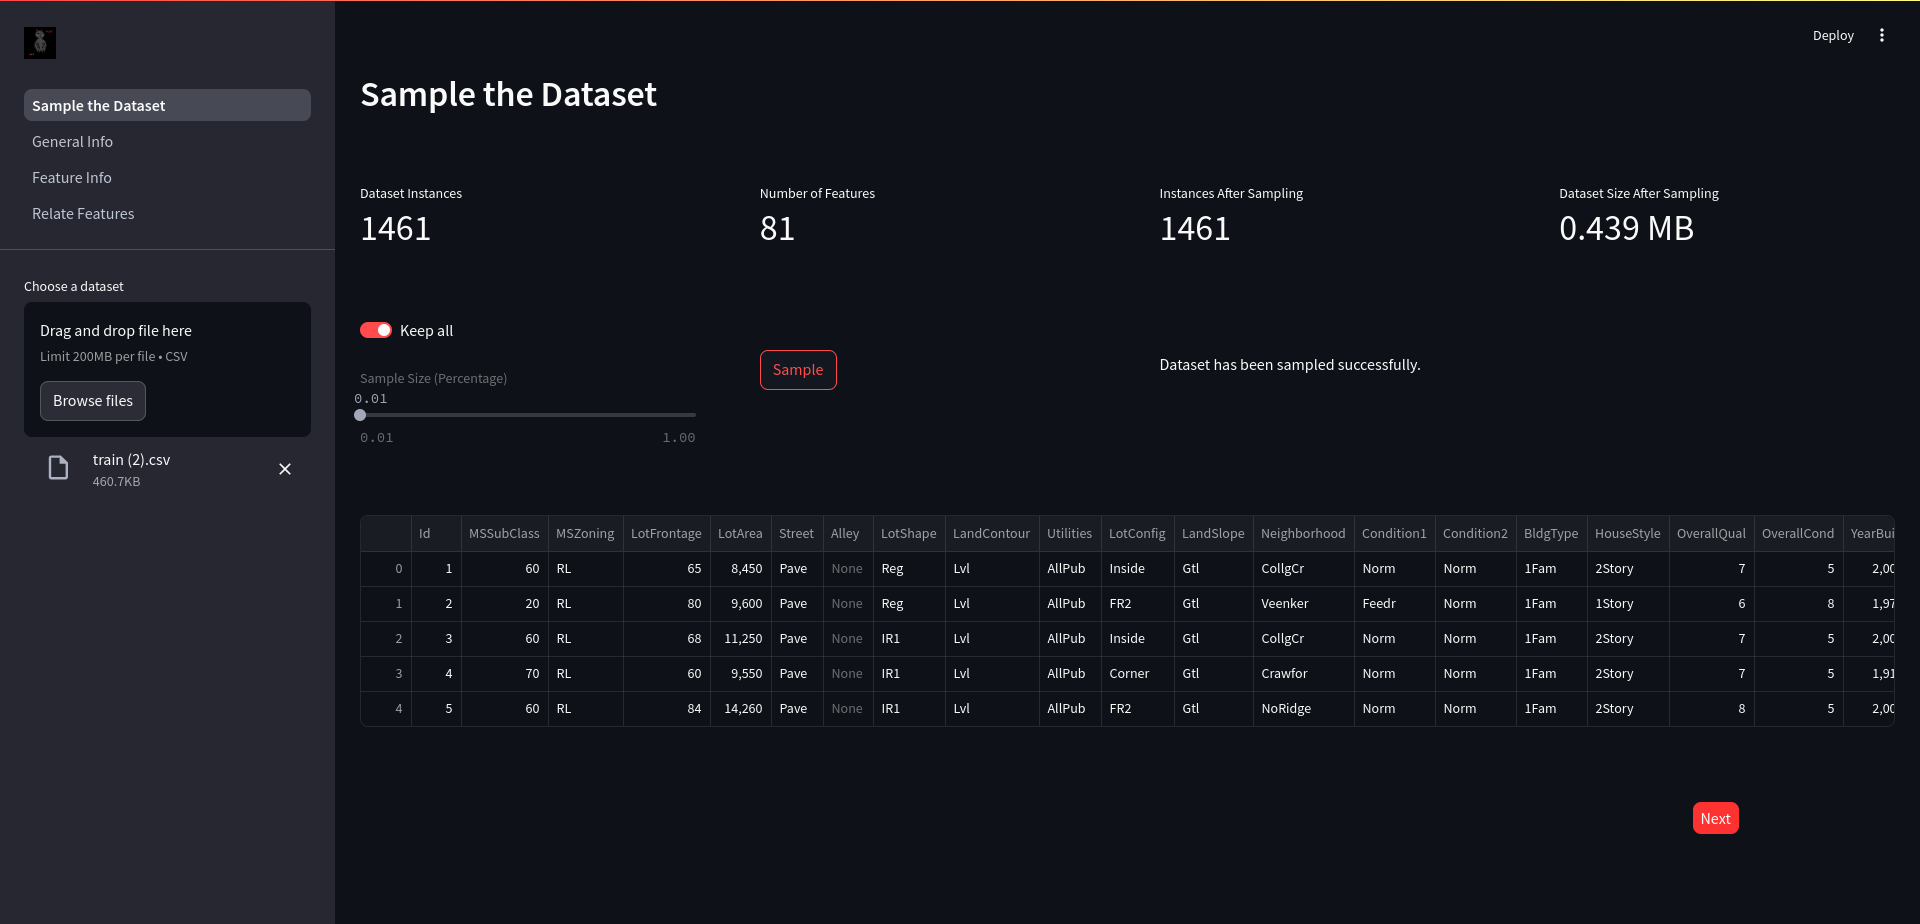This screenshot has height=924, width=1920.
Task: Click the app logo thumbnail in the sidebar
Action: [x=40, y=43]
